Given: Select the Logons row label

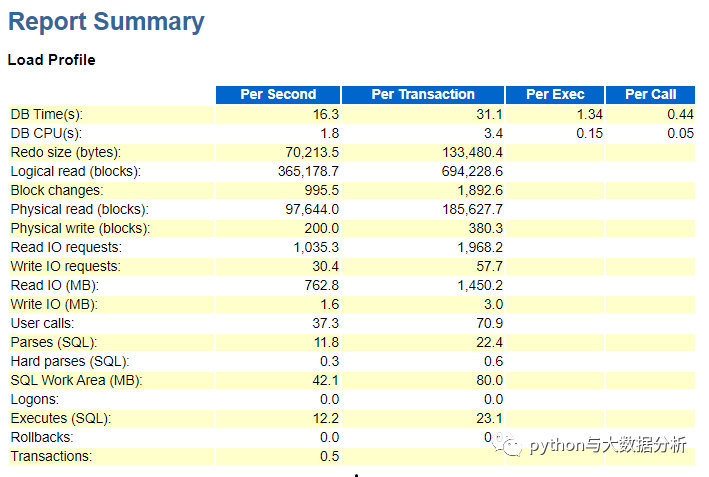Looking at the screenshot, I should pyautogui.click(x=35, y=399).
